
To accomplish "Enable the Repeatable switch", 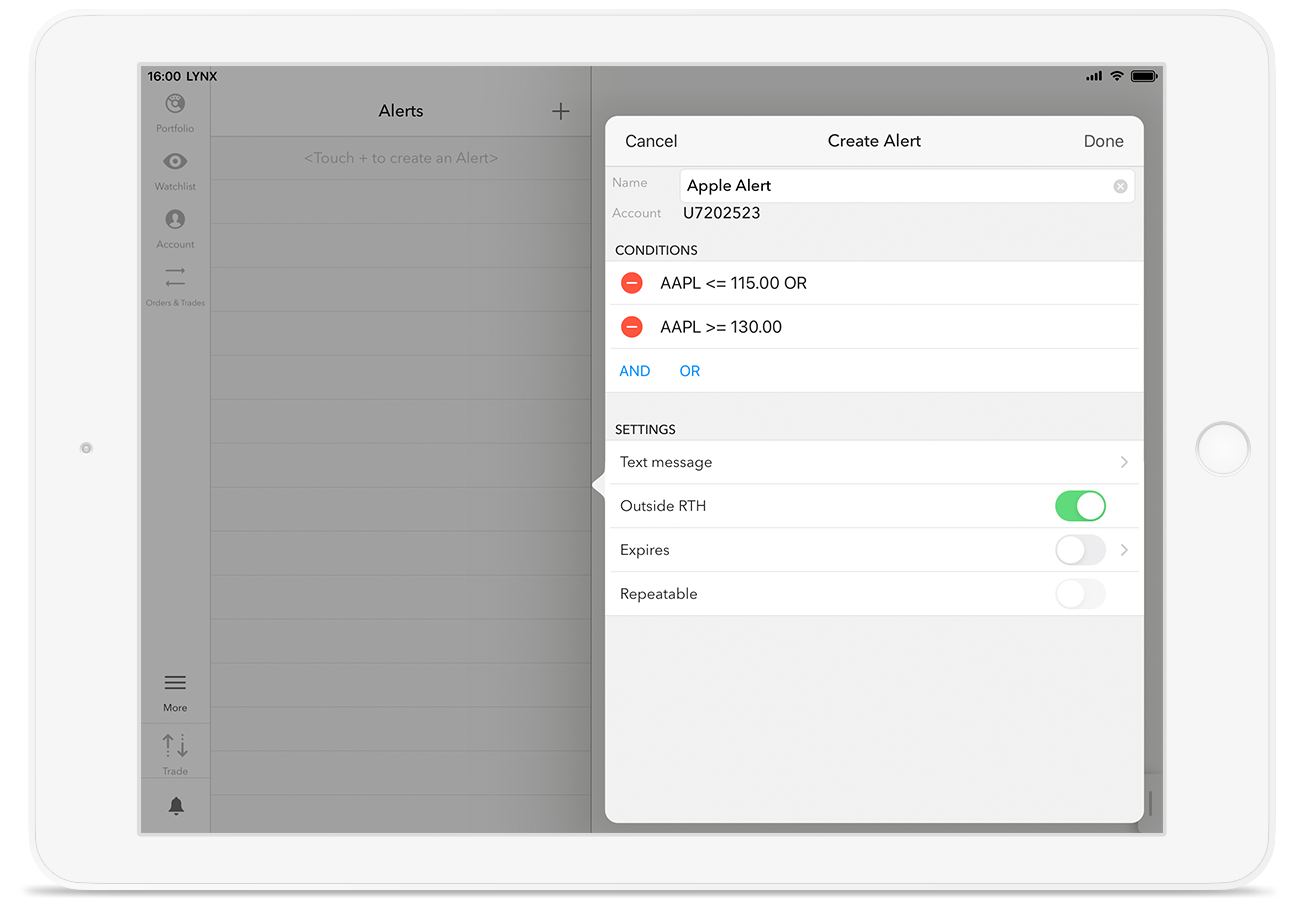I will 1080,594.
